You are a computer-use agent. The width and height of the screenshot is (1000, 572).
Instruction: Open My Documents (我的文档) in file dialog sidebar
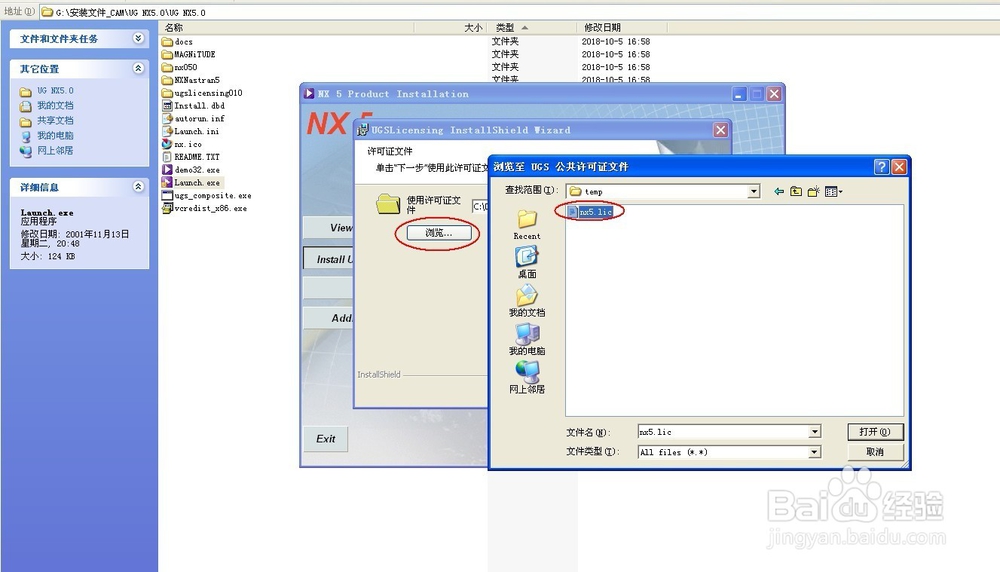pyautogui.click(x=527, y=301)
